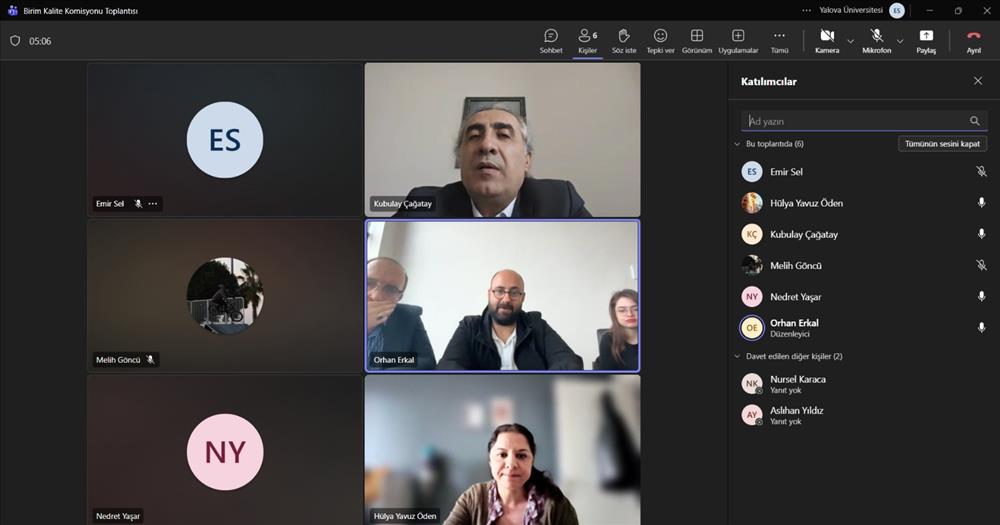
Task: Toggle the Mikrofon mute button
Action: point(876,37)
